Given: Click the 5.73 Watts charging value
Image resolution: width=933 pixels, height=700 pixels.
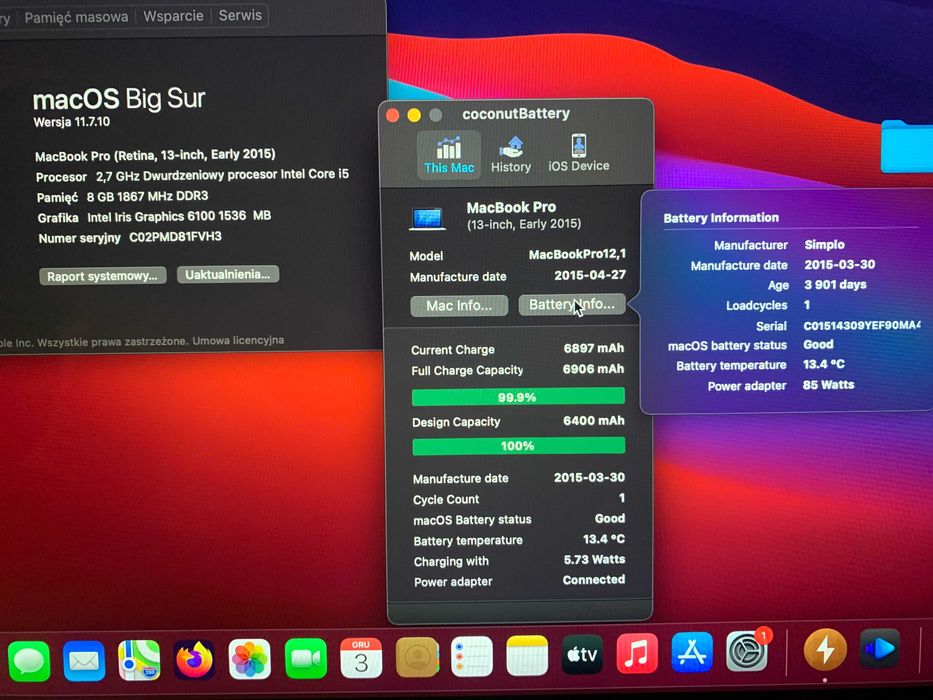Looking at the screenshot, I should 594,559.
